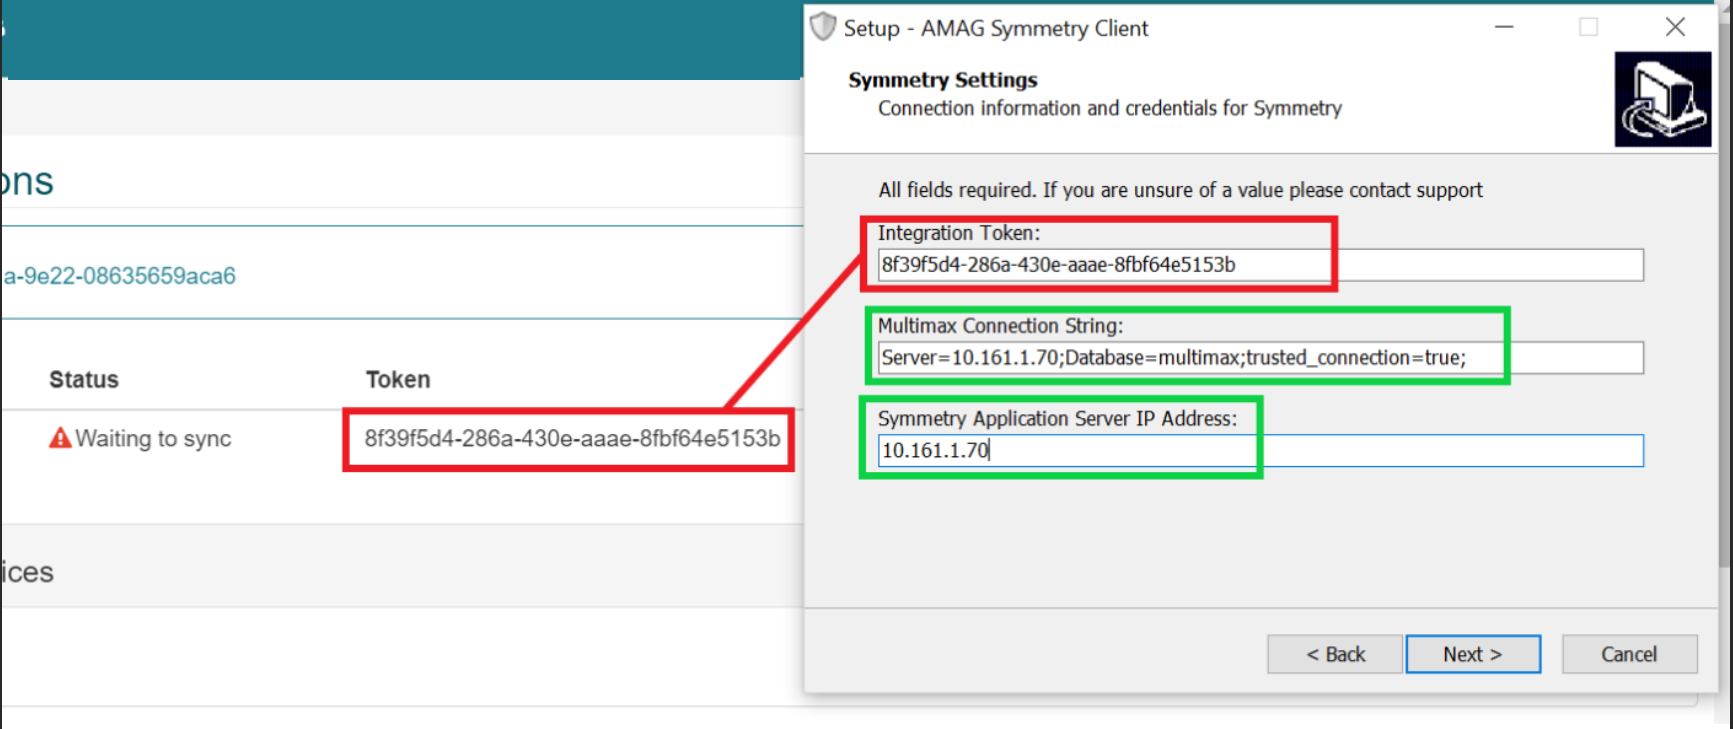Close the AMAG Symmetry Client setup window
The width and height of the screenshot is (1733, 729).
1675,27
